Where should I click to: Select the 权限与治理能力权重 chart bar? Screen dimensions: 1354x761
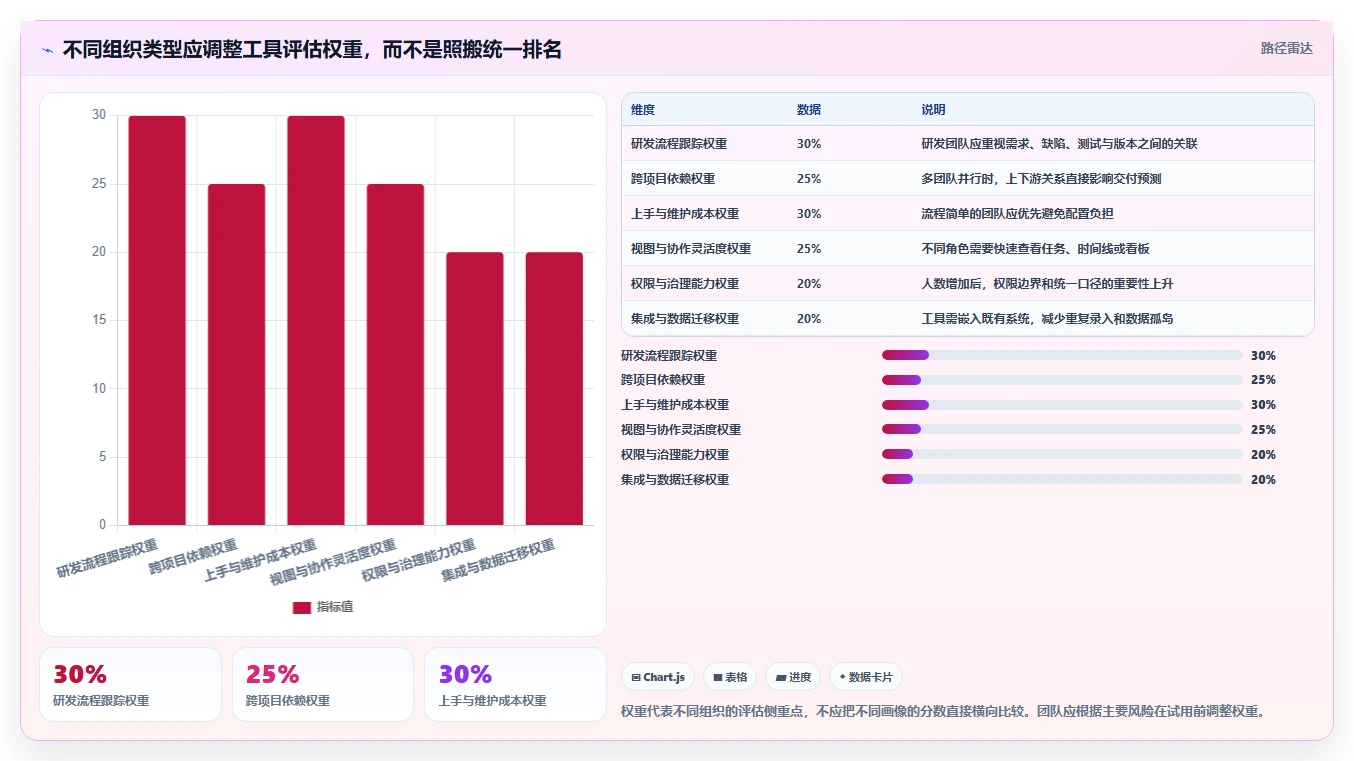(x=475, y=388)
